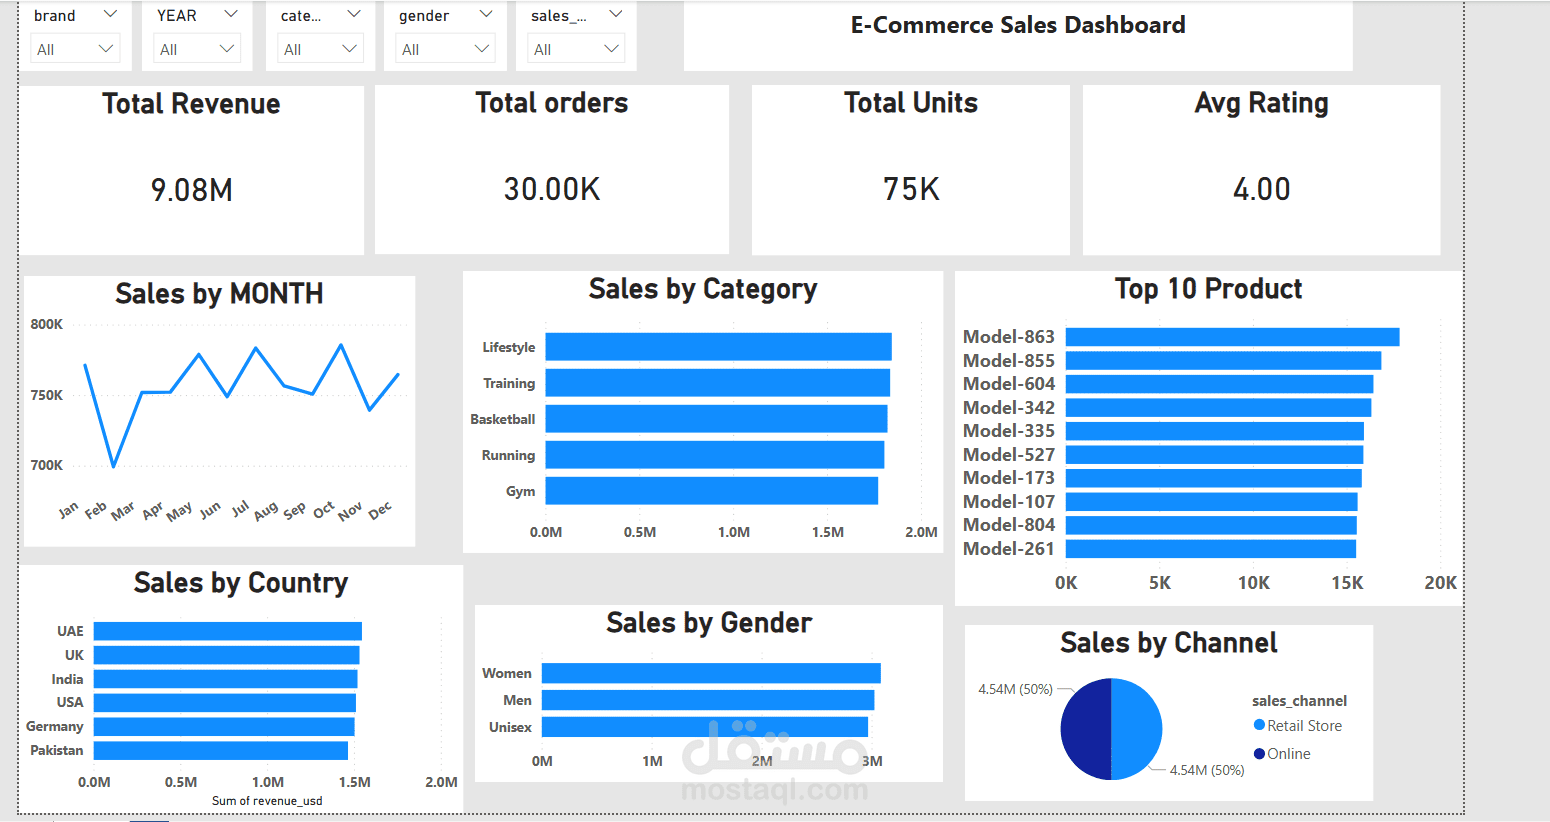The width and height of the screenshot is (1550, 822).
Task: Click the Jul peak on Sales by MONTH line
Action: click(258, 348)
